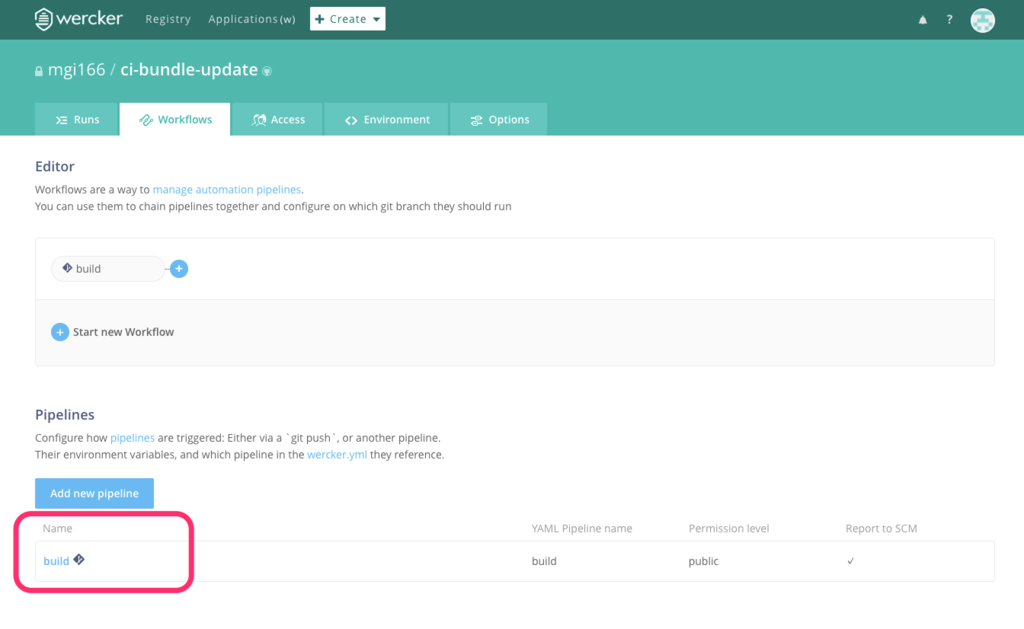Click the wercker logo
The height and width of the screenshot is (629, 1024).
coord(78,19)
